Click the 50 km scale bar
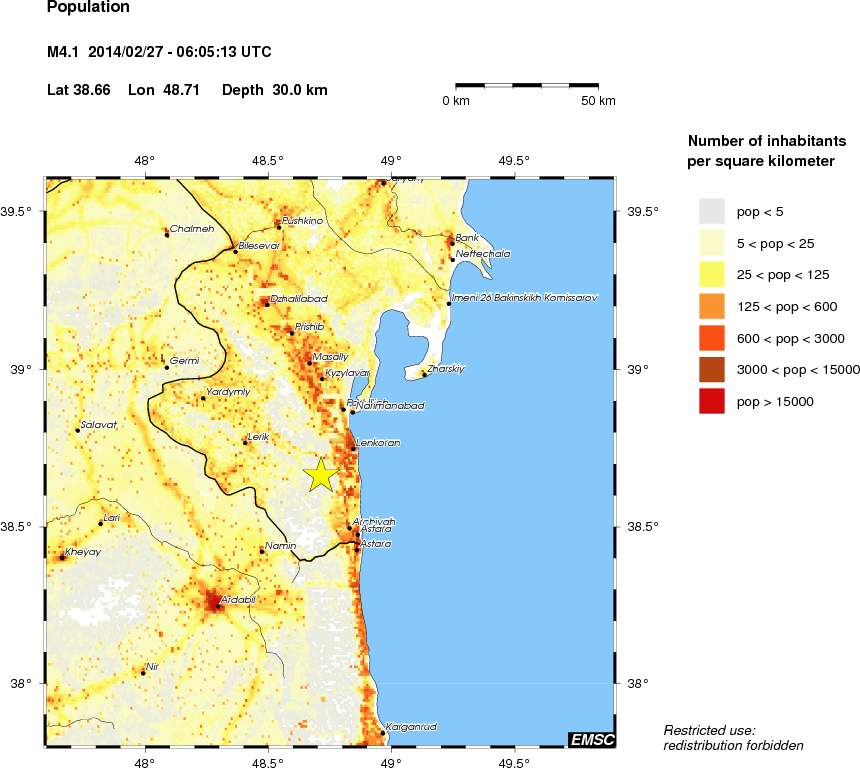 [x=528, y=87]
